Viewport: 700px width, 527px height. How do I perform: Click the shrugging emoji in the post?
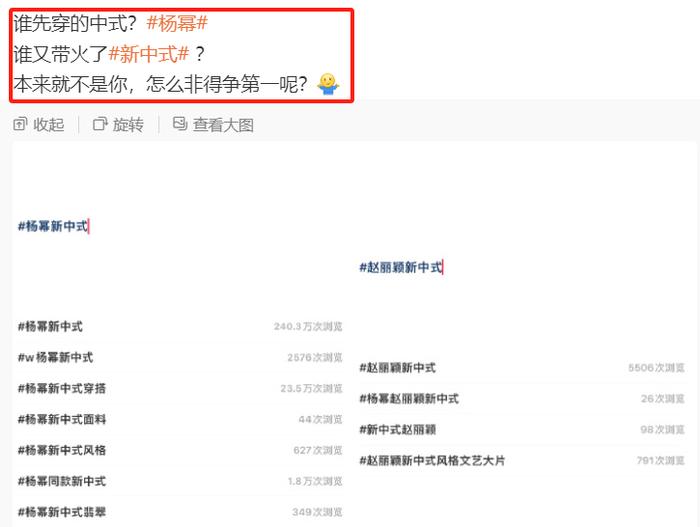tap(328, 84)
